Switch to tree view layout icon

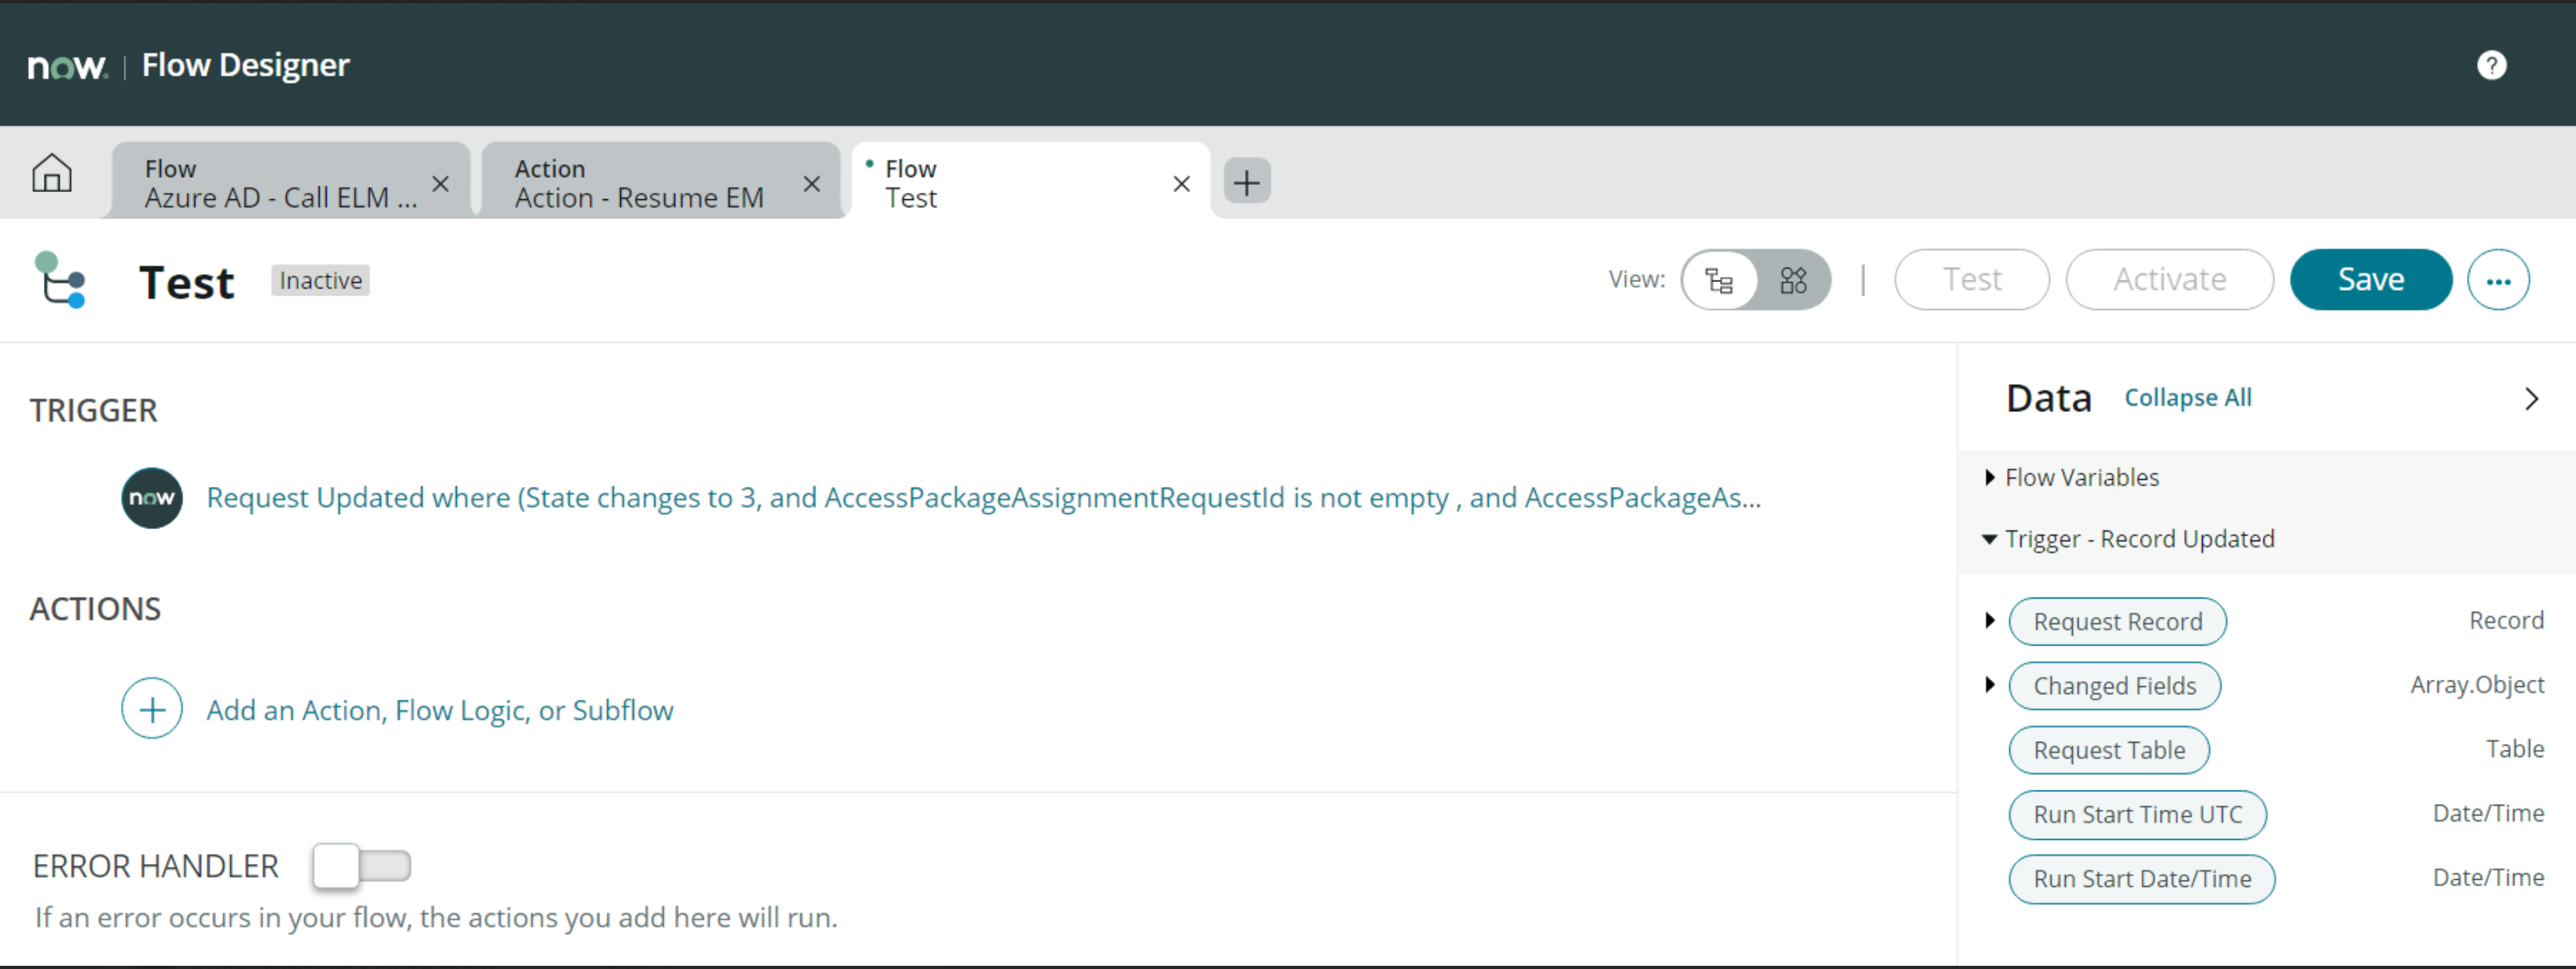tap(1719, 280)
